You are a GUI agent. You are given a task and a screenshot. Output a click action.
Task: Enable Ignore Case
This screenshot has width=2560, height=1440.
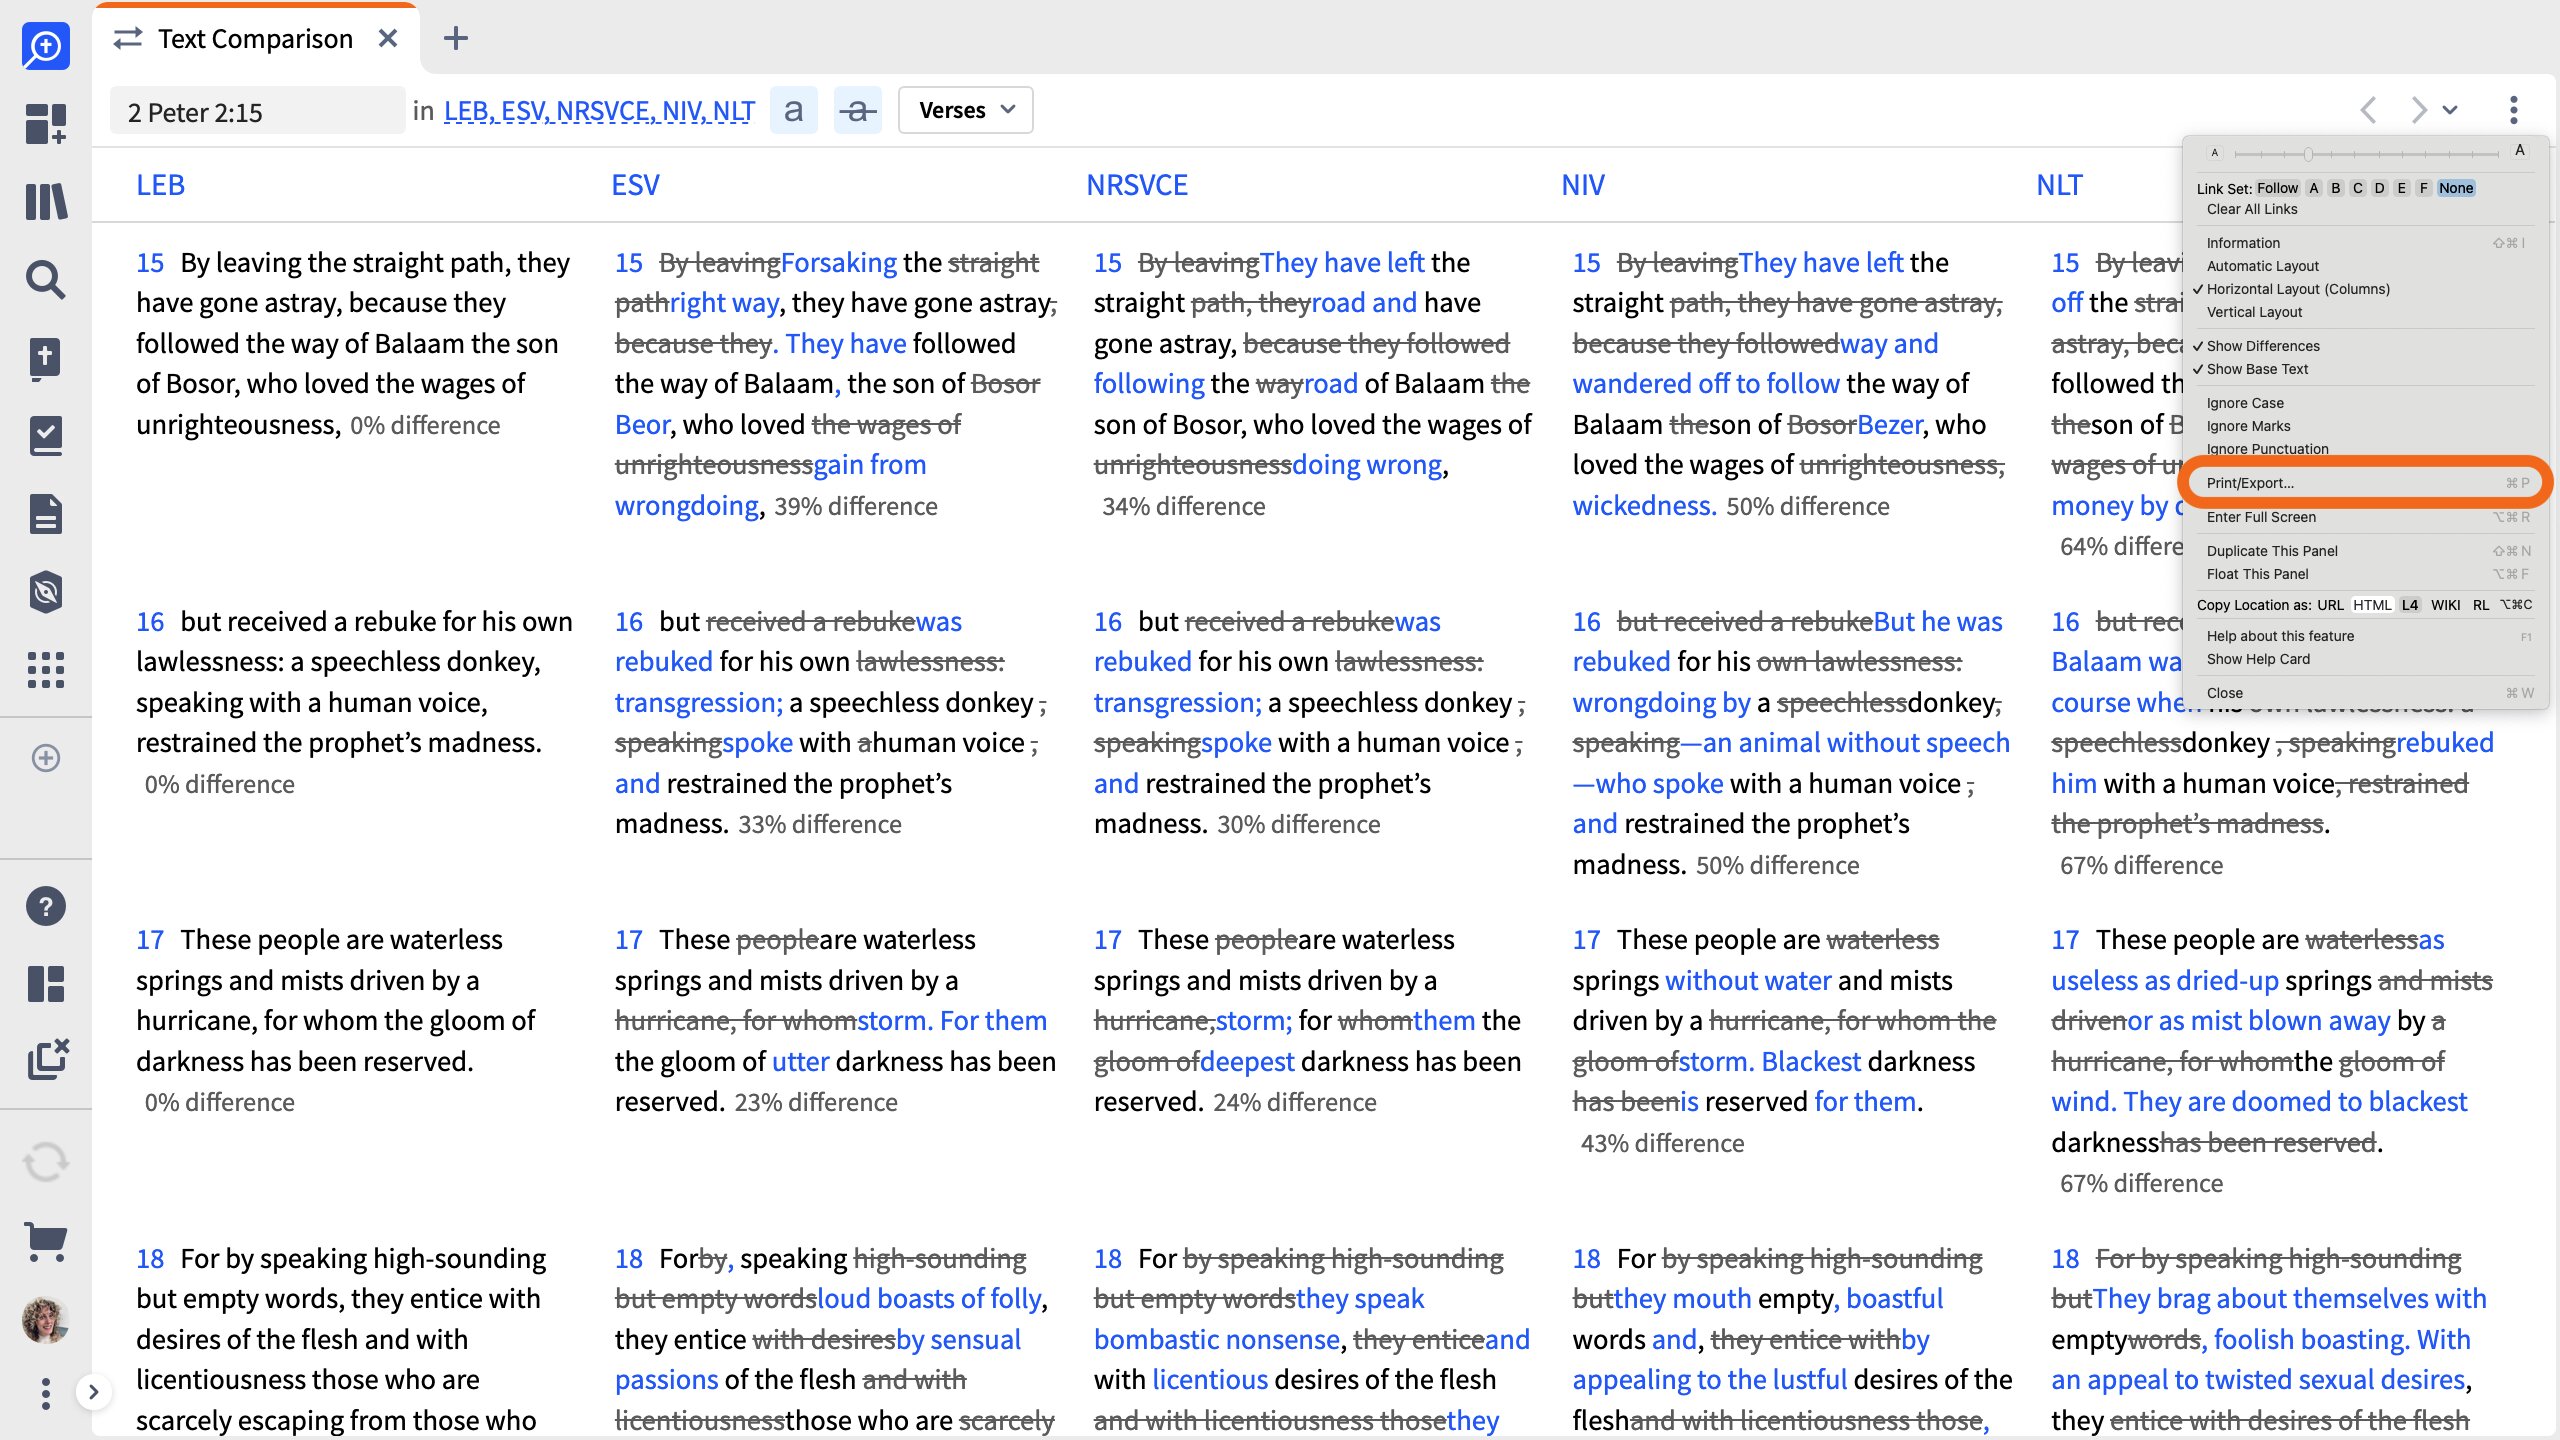coord(2366,403)
